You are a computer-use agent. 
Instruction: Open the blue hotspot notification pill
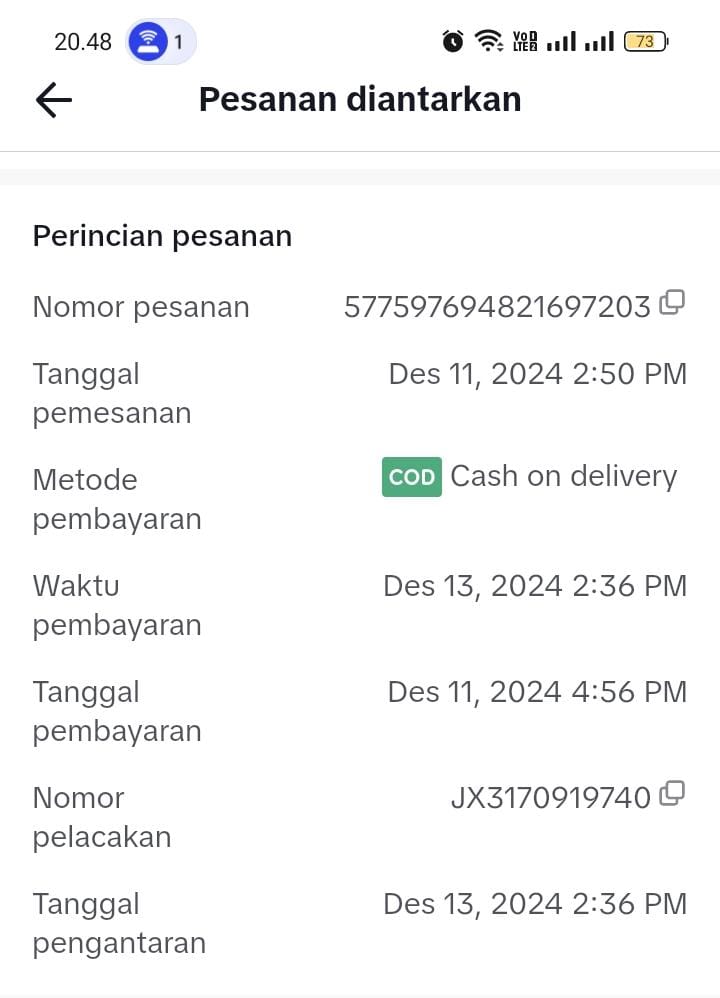(160, 41)
